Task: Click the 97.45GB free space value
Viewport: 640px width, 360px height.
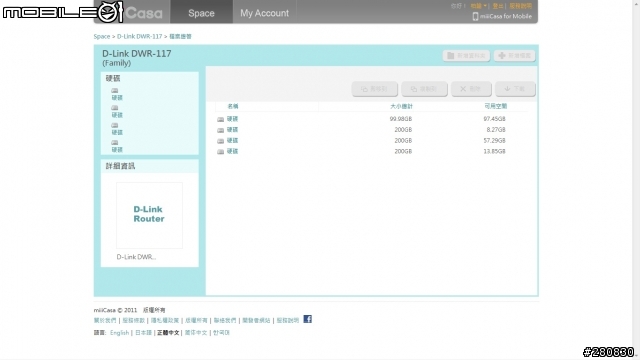Action: point(494,119)
